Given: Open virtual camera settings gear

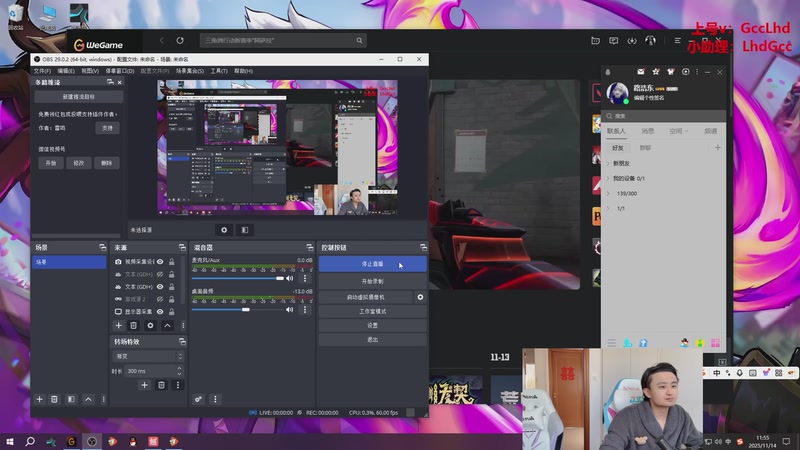Looking at the screenshot, I should pos(420,297).
